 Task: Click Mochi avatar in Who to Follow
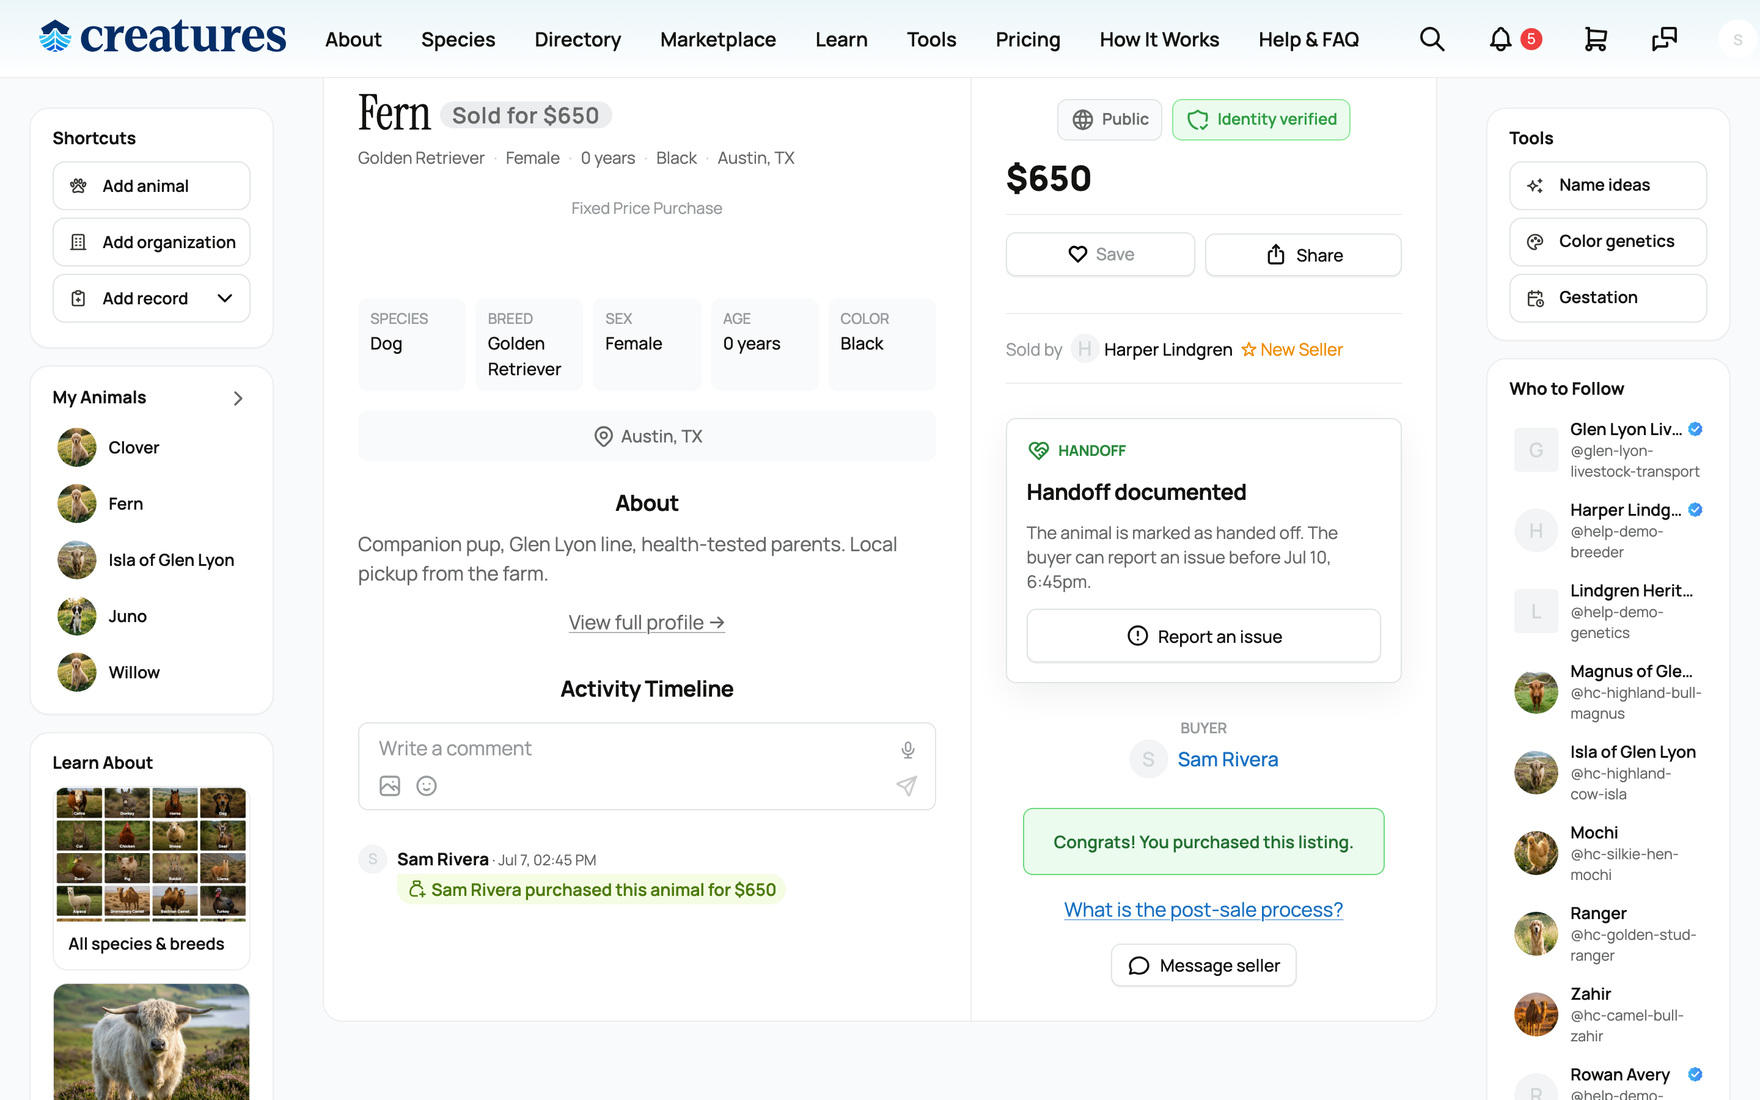(x=1536, y=853)
